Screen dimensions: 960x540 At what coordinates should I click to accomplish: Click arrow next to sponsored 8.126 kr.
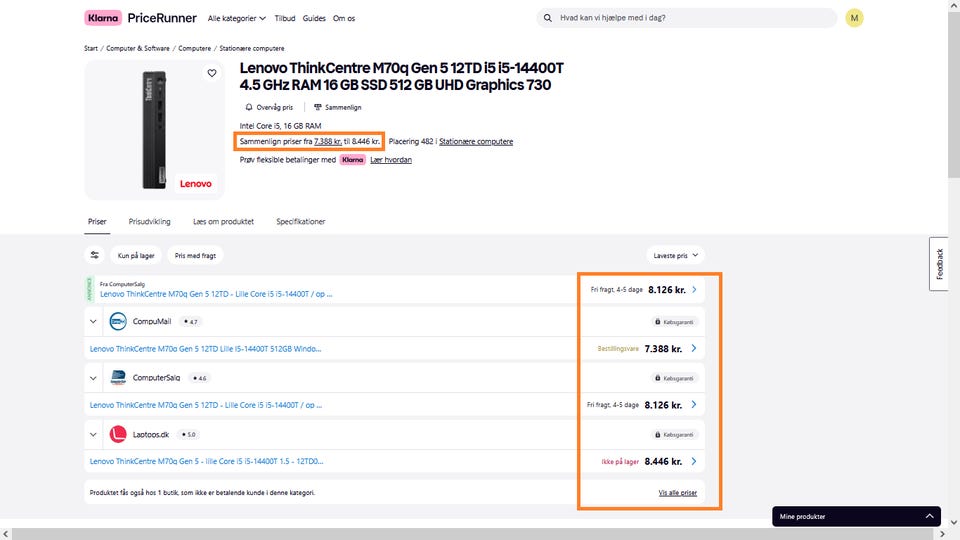coord(694,290)
